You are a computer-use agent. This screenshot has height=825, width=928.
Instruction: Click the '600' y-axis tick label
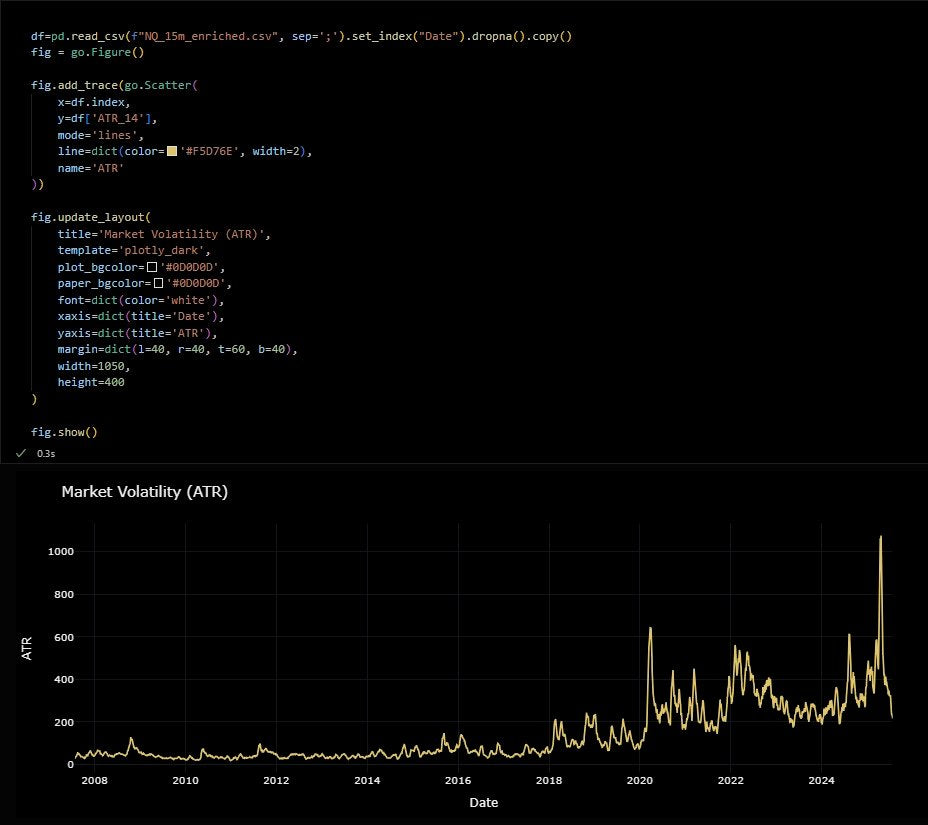click(x=64, y=637)
